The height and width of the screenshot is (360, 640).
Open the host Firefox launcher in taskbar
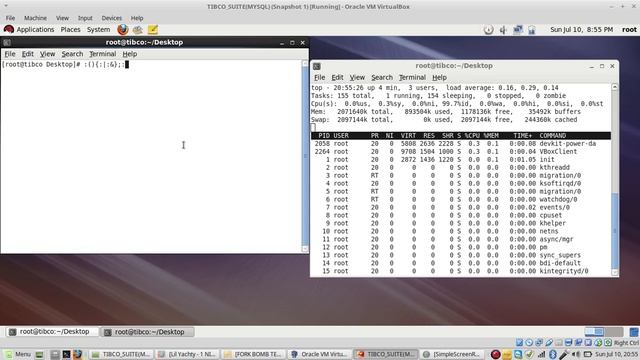[x=77, y=354]
